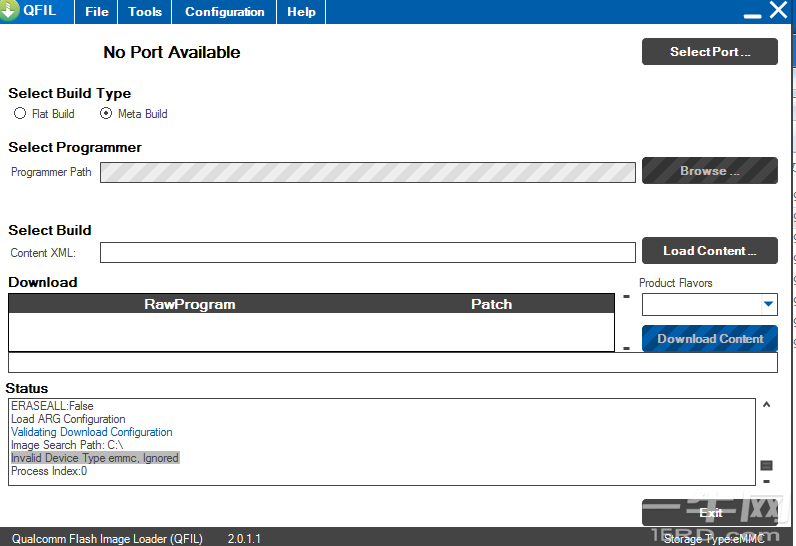Viewport: 796px width, 546px height.
Task: Select the Flat Build radio button
Action: click(x=20, y=114)
